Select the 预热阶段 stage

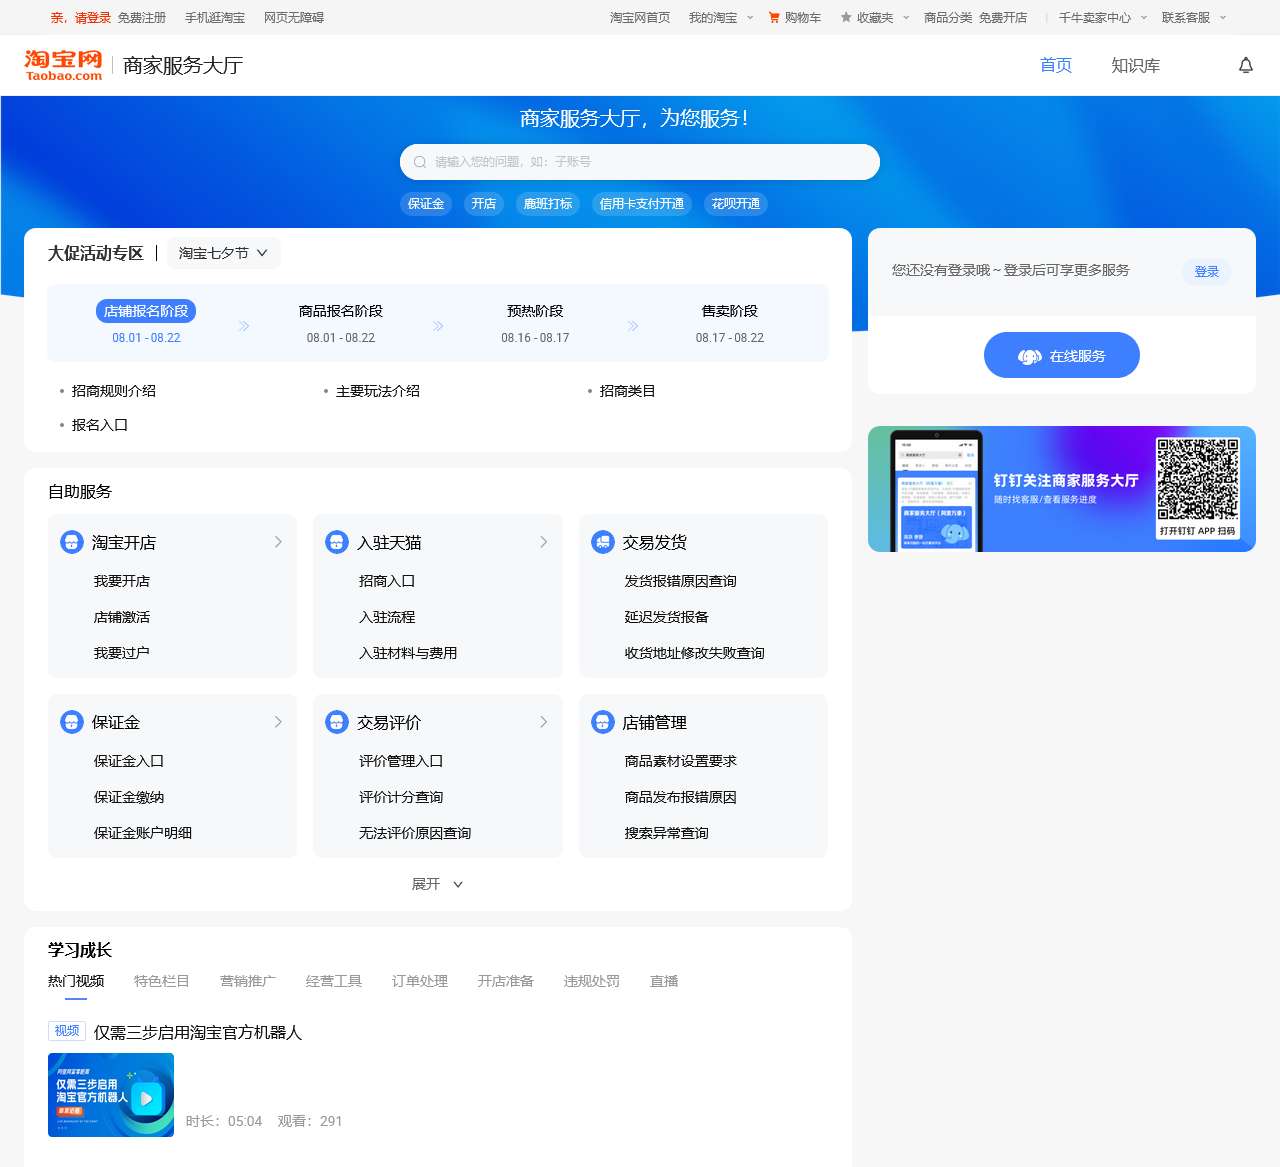535,311
